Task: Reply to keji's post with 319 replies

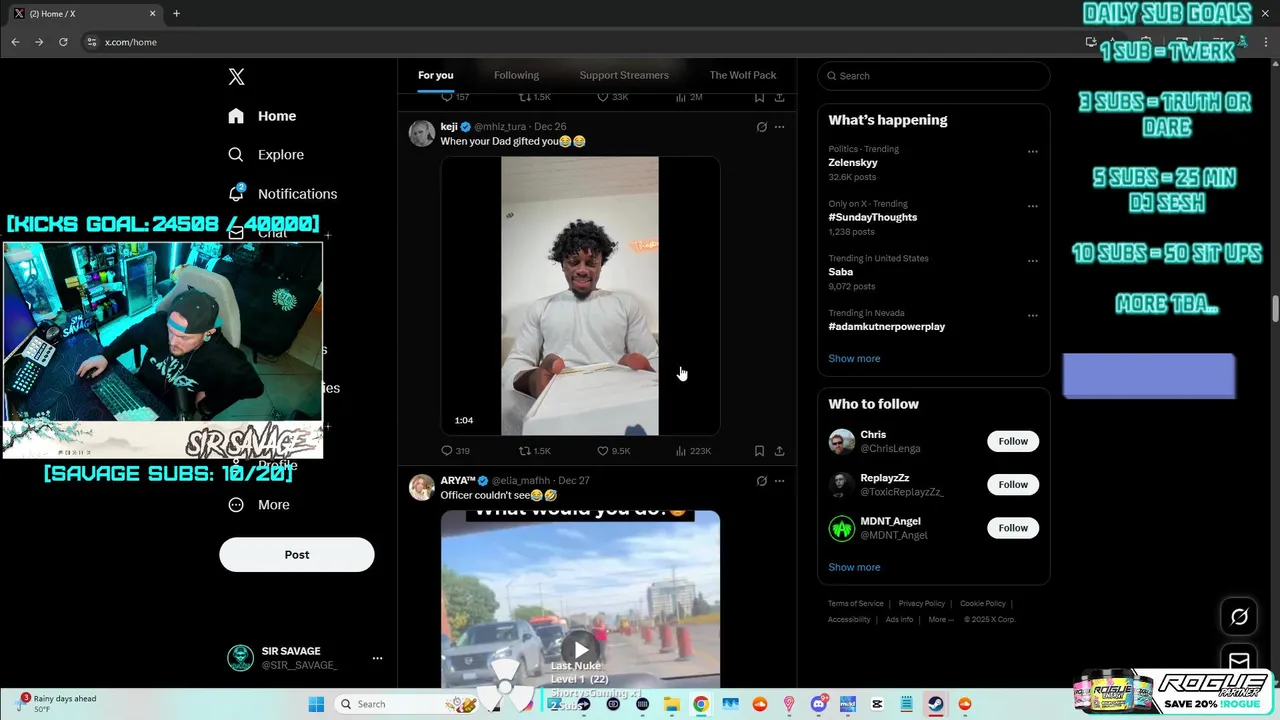Action: pyautogui.click(x=455, y=451)
